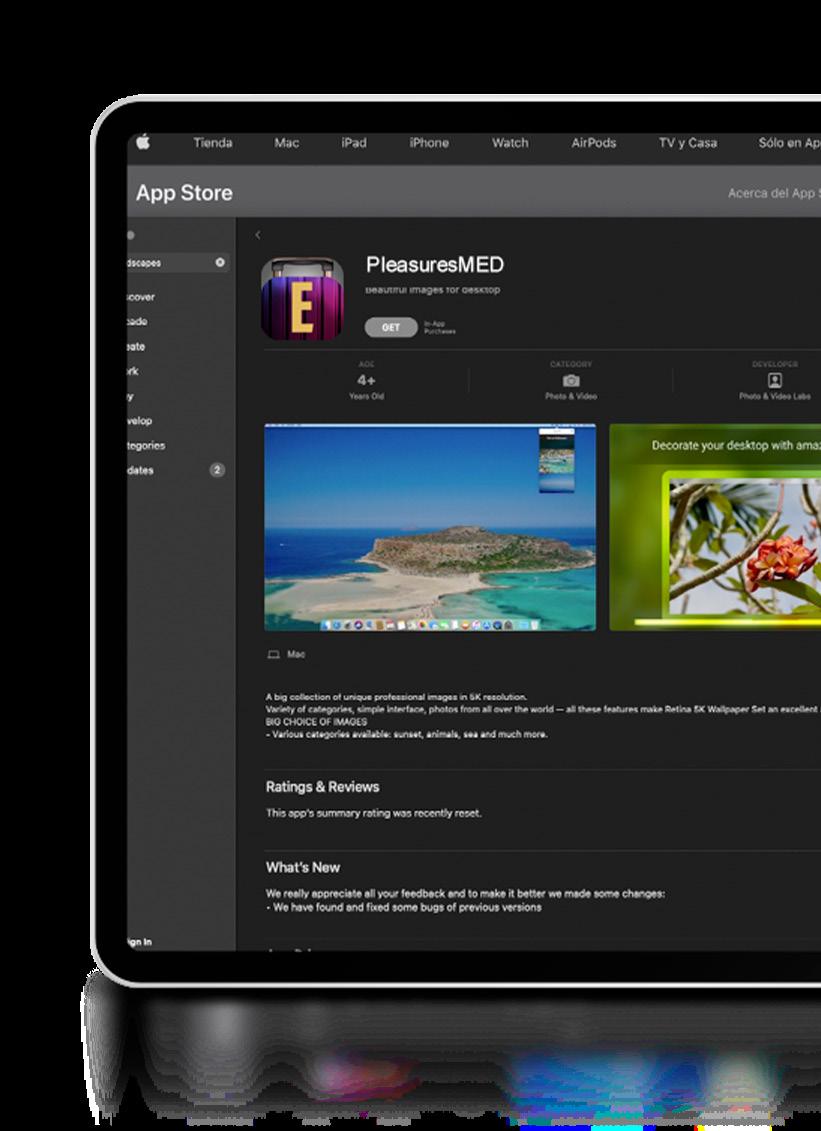Click the Mac laptop platform icon
The width and height of the screenshot is (821, 1131).
(x=273, y=654)
